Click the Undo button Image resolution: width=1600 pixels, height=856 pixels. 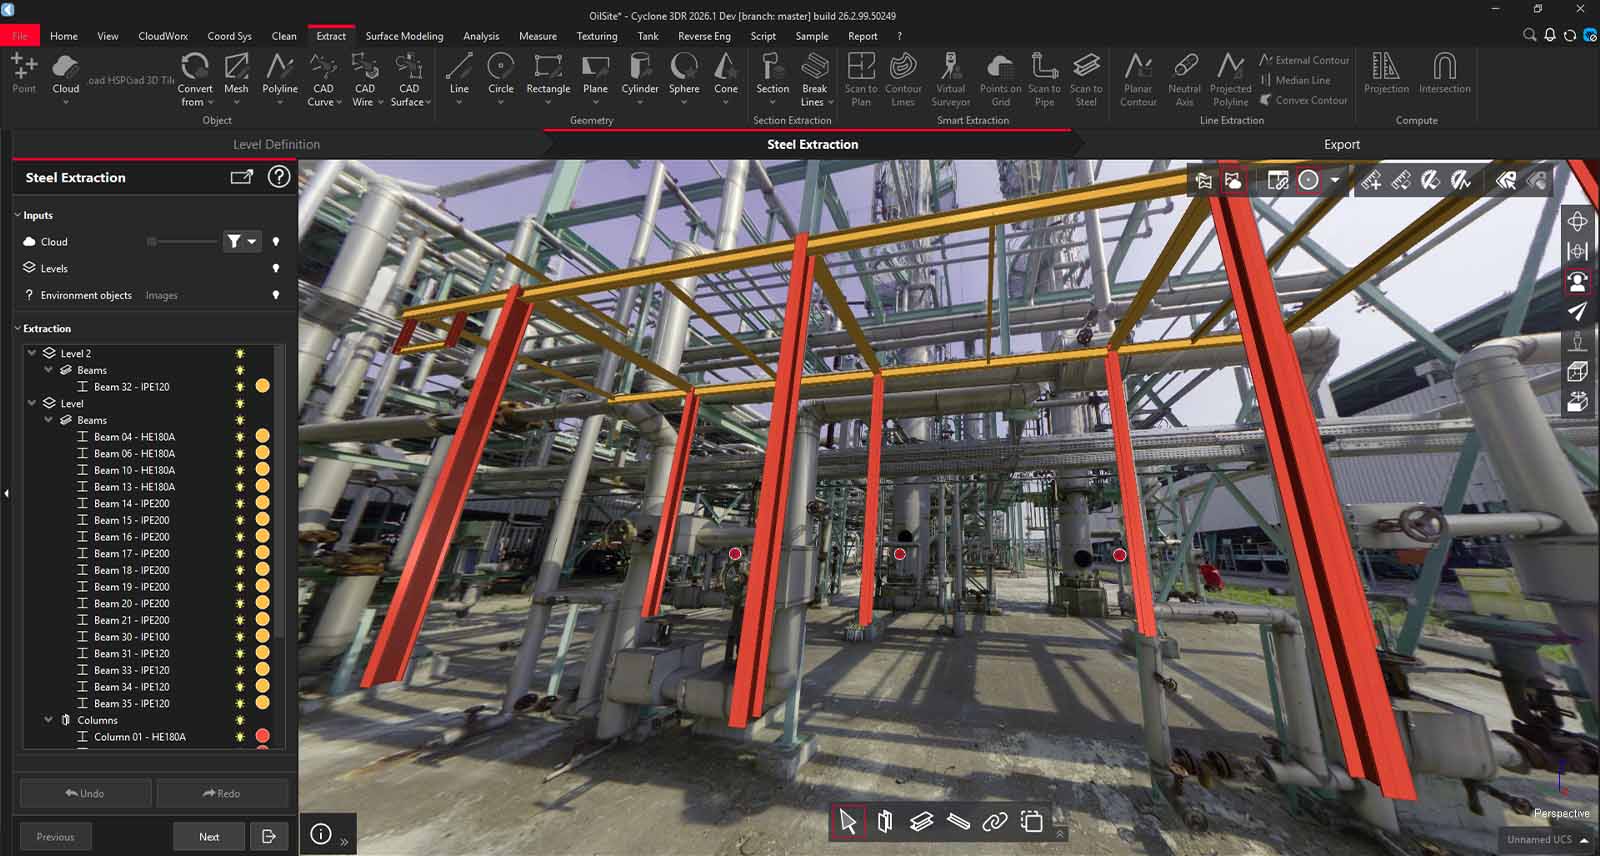(85, 793)
